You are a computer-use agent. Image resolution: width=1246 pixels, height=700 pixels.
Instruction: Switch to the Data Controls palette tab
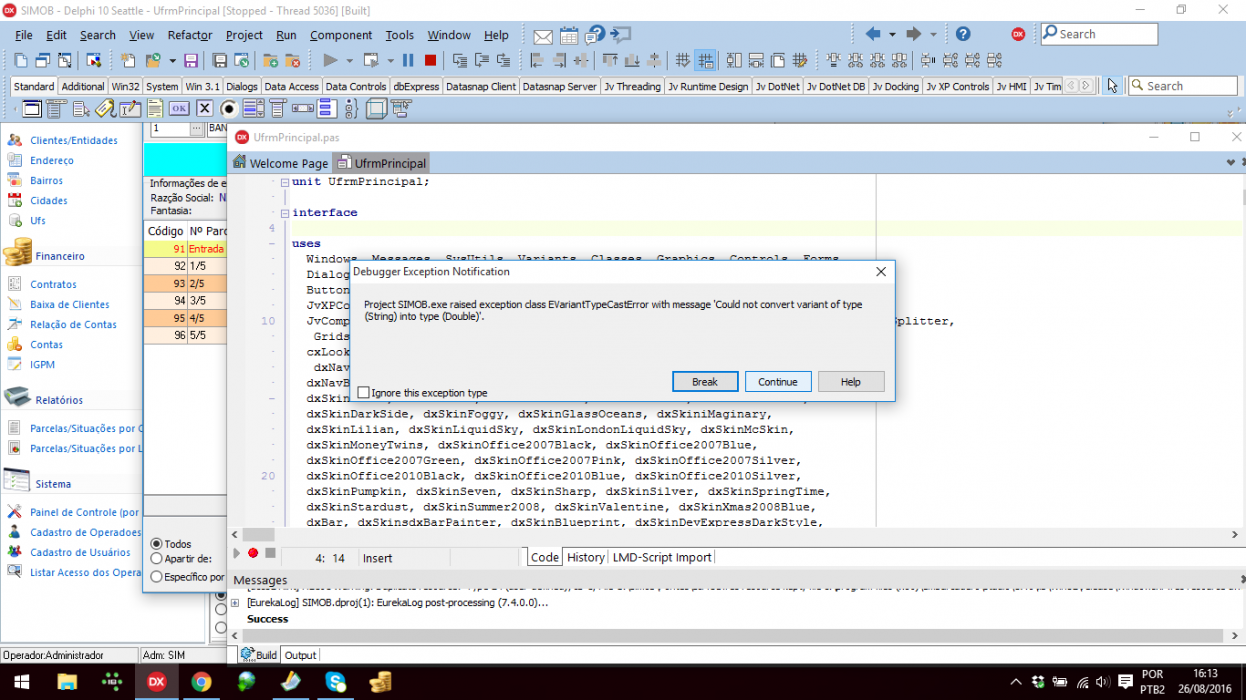(x=355, y=87)
